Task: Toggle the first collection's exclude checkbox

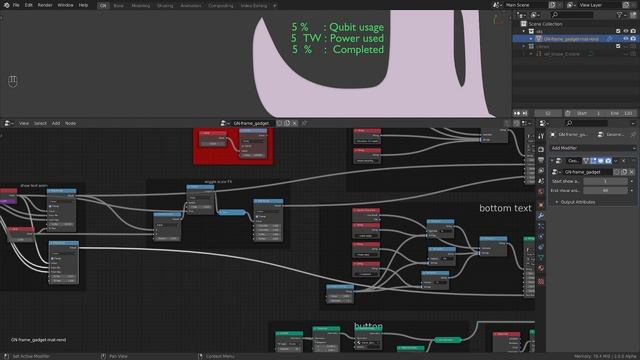Action: [618, 31]
